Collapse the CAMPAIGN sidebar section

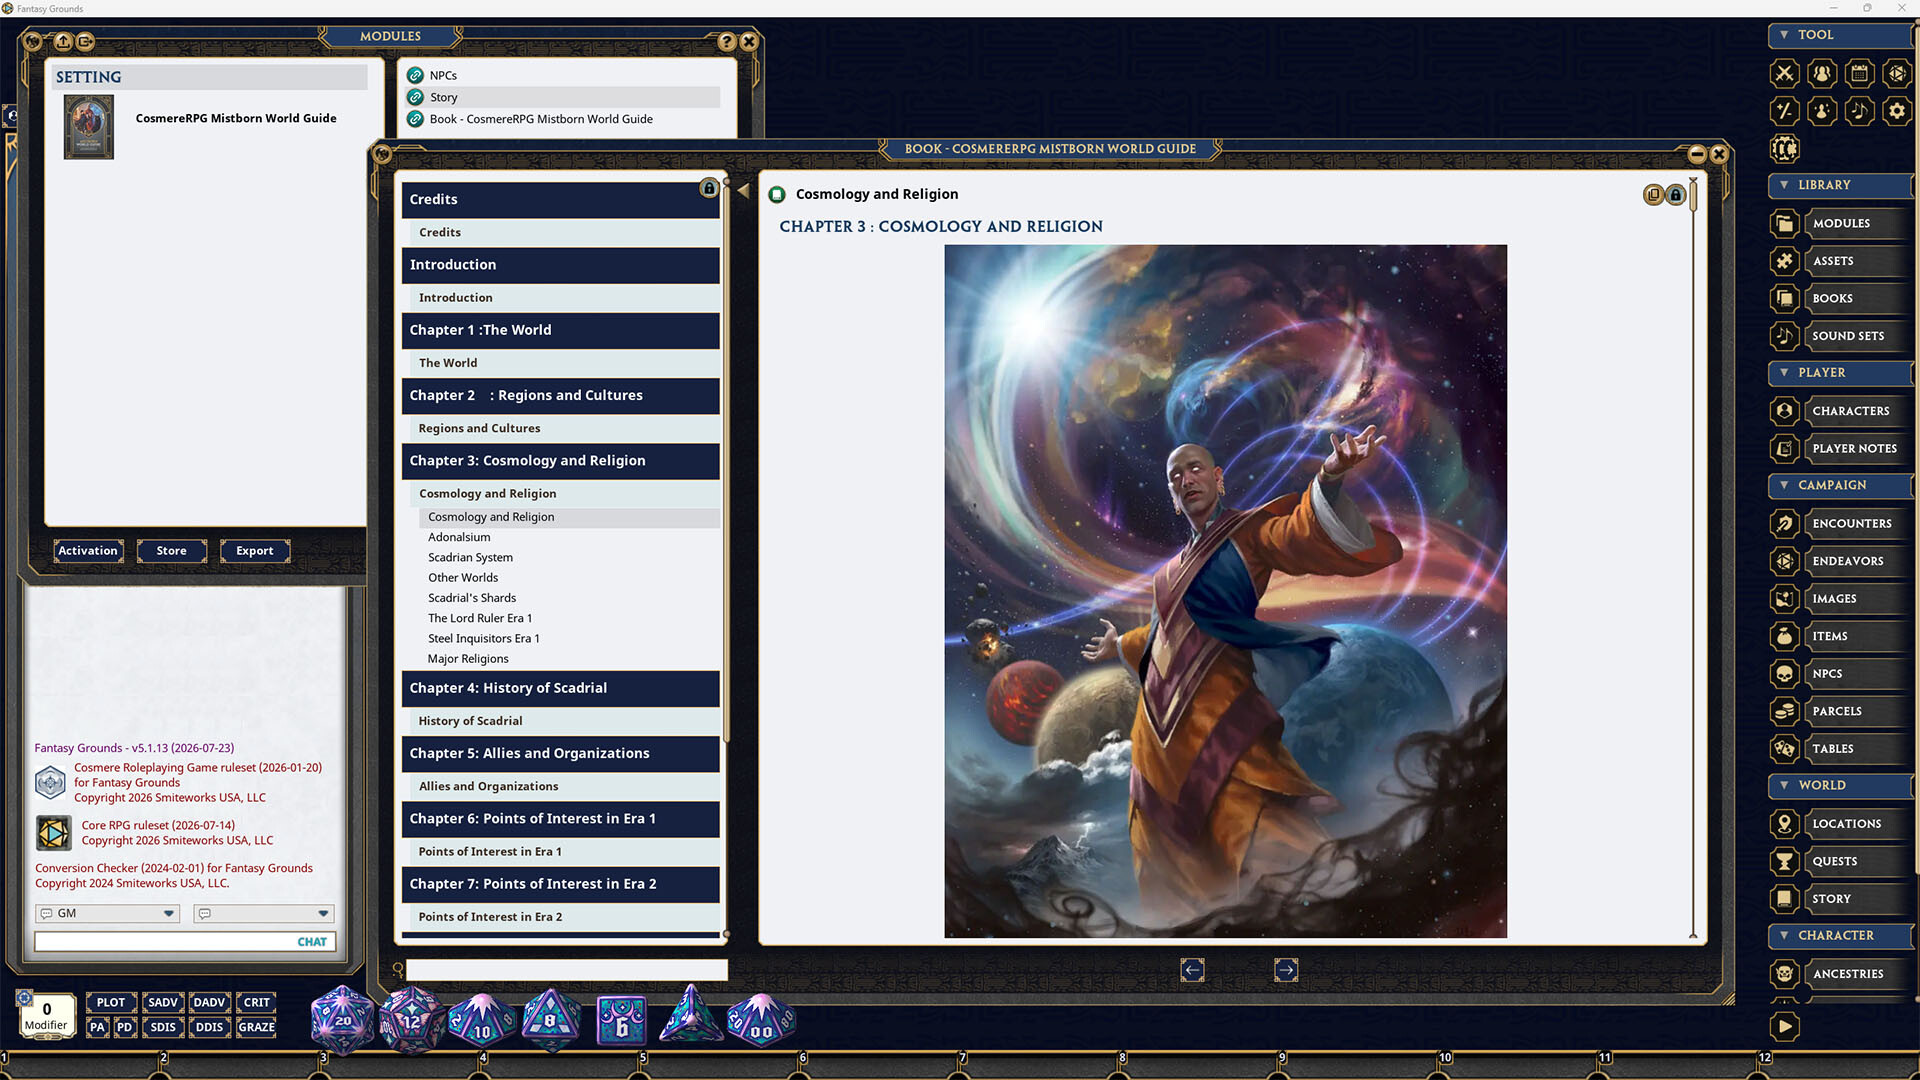[1840, 485]
